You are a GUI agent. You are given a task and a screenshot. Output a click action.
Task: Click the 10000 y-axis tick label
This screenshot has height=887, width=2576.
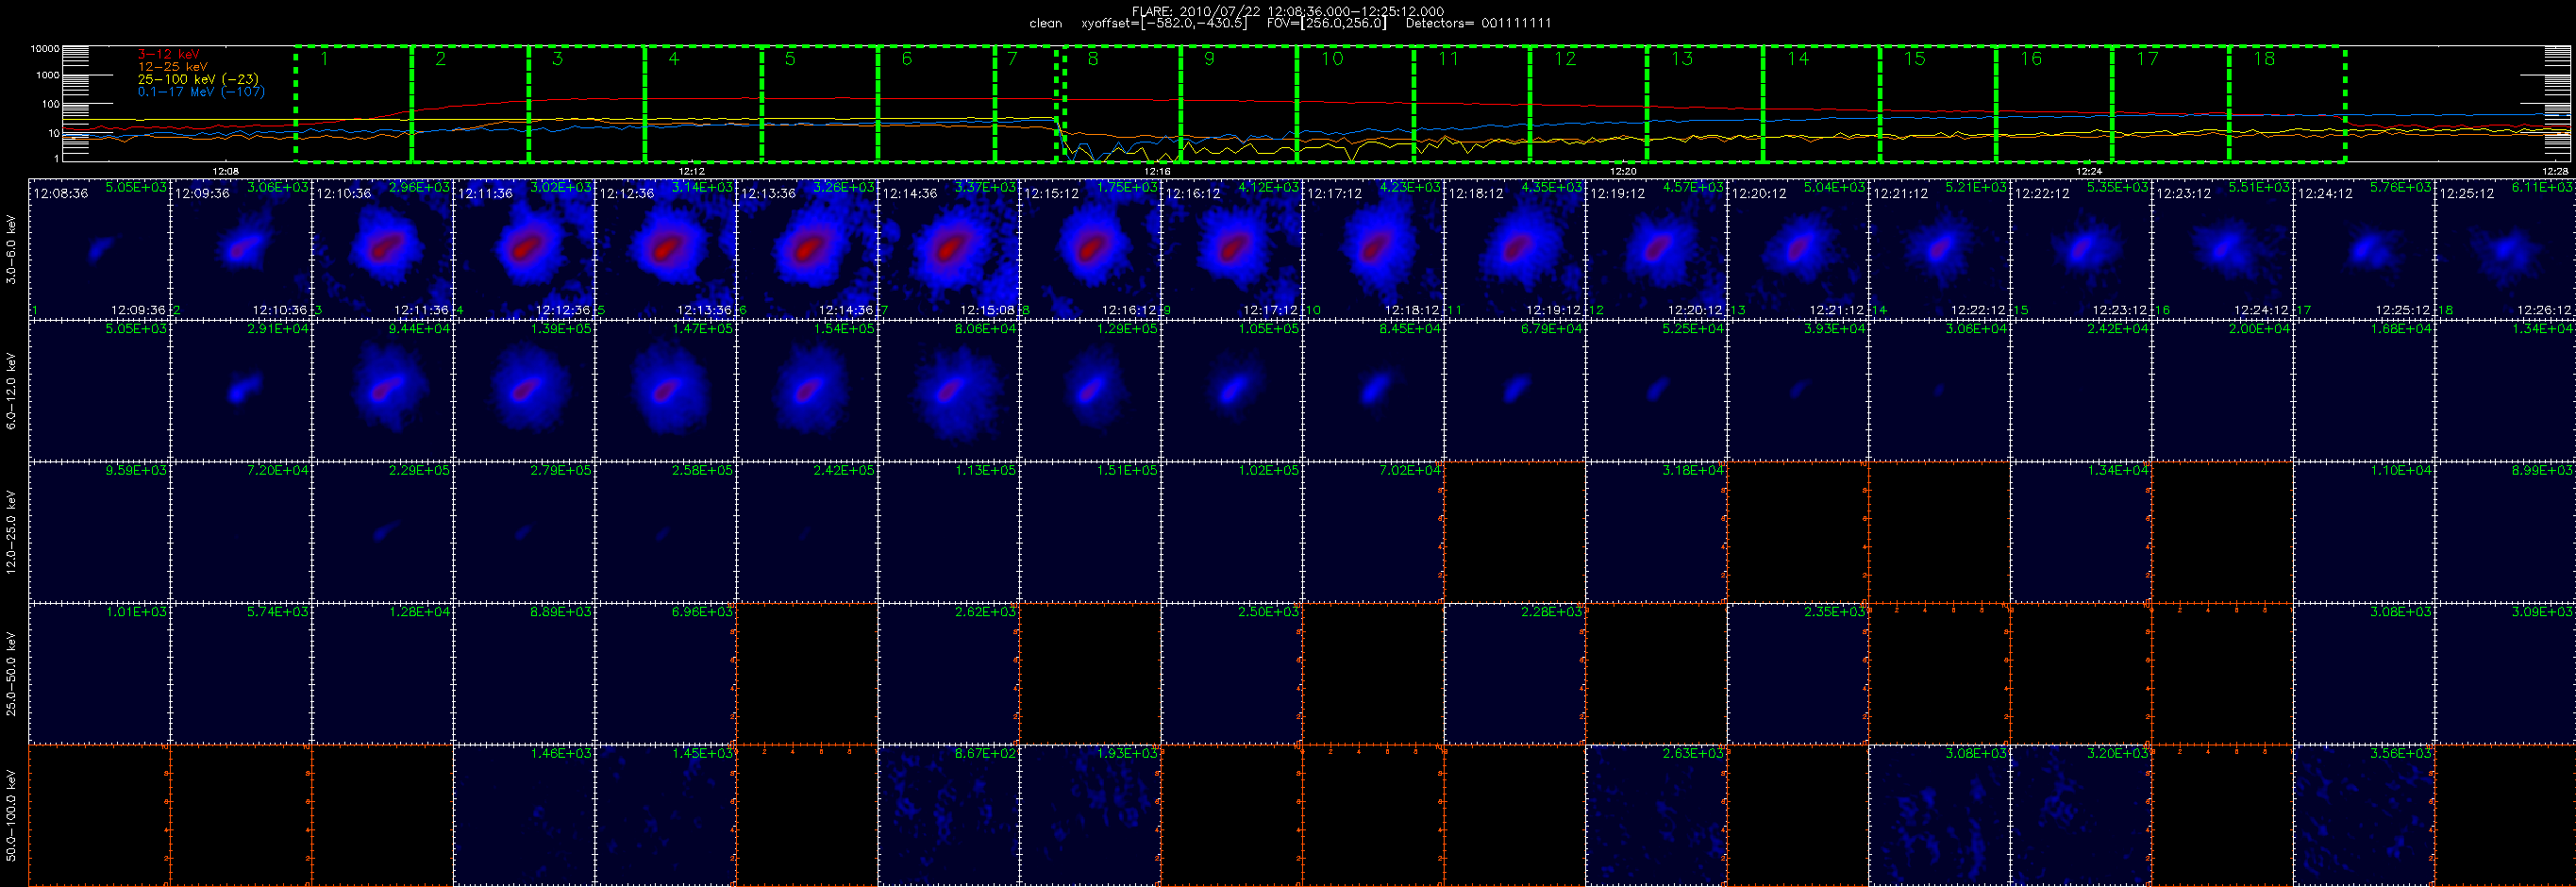(x=45, y=48)
